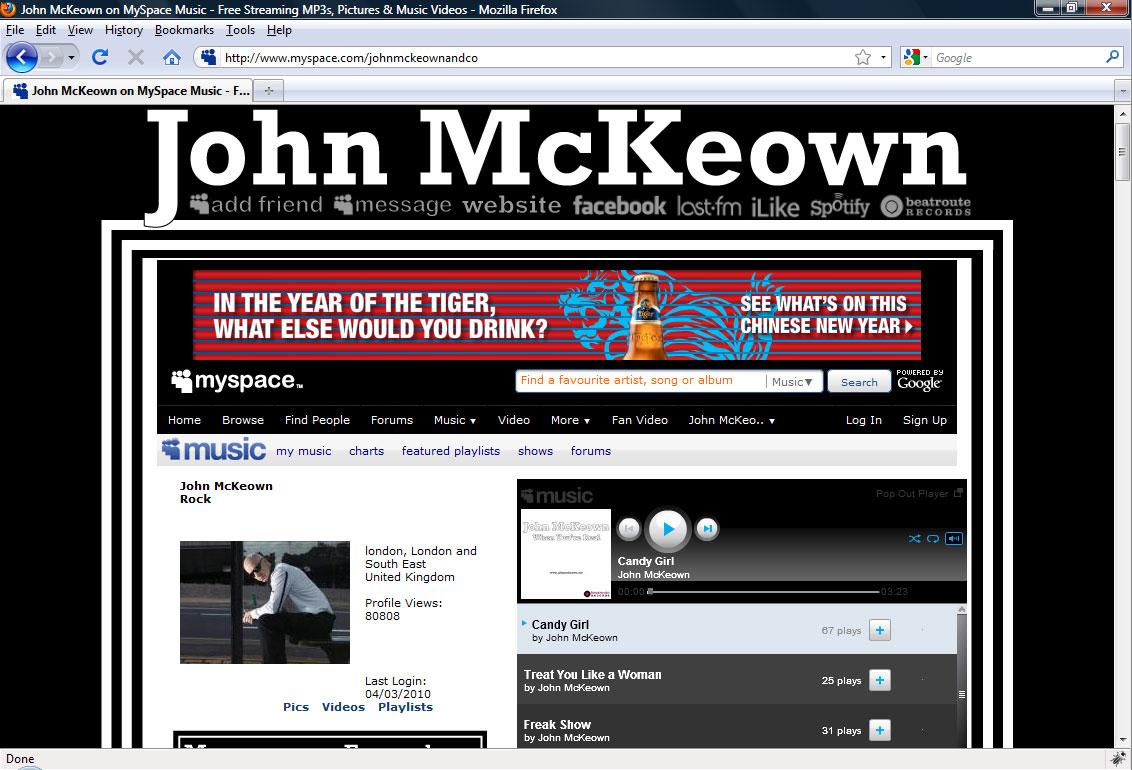Click the myspace Search button
Screen dimensions: 1132x770
[x=859, y=382]
